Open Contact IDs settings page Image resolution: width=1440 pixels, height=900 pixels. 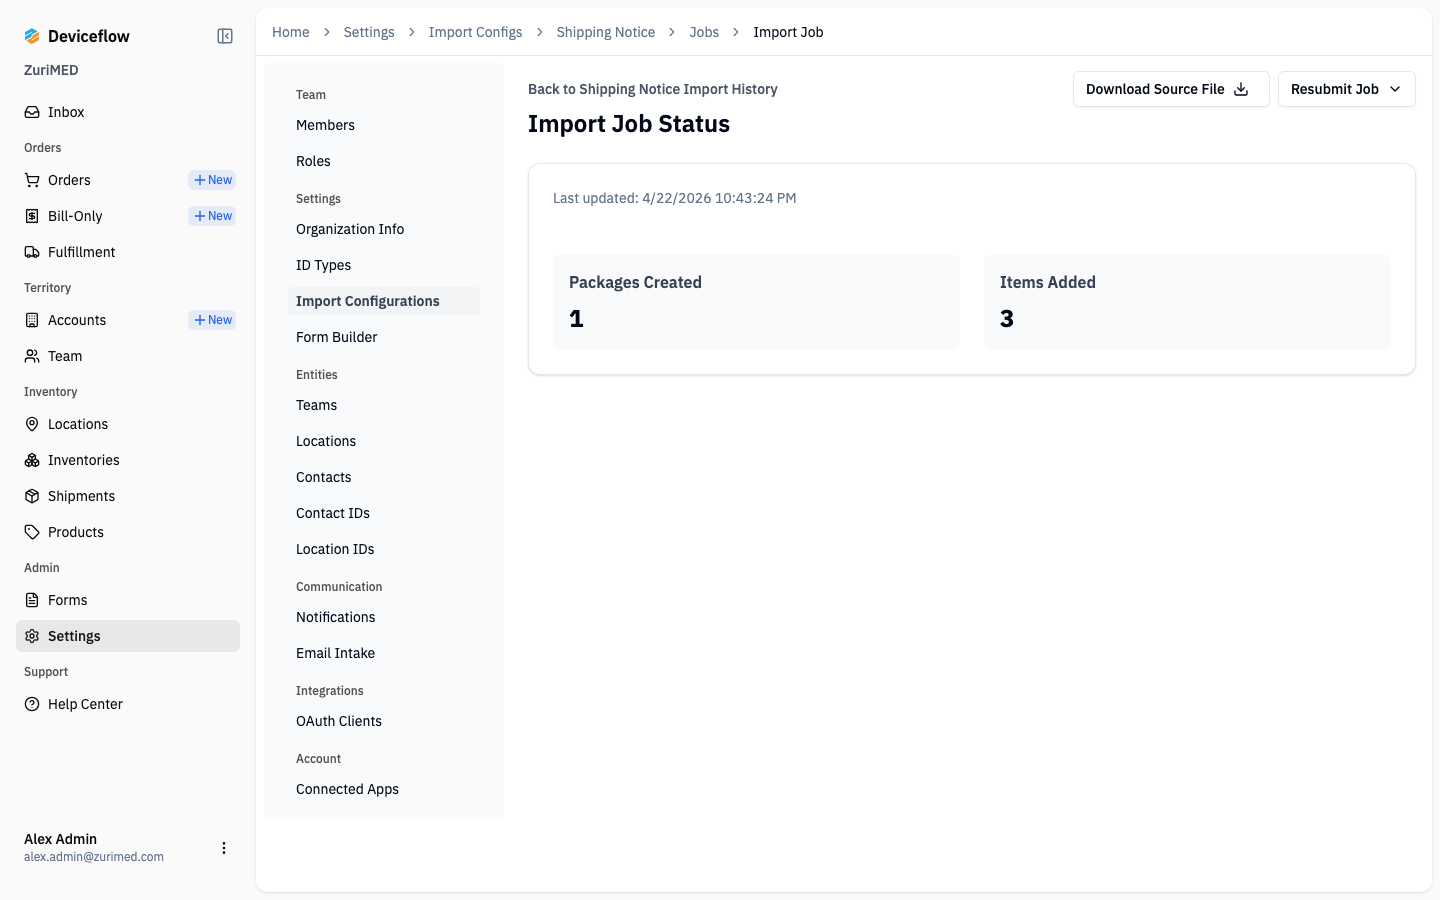click(x=384, y=513)
